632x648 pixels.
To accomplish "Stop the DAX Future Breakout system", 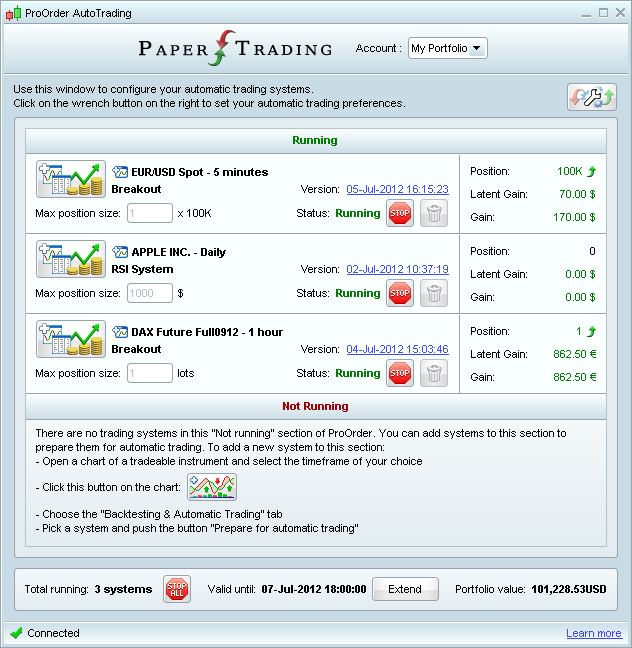I will click(x=400, y=373).
